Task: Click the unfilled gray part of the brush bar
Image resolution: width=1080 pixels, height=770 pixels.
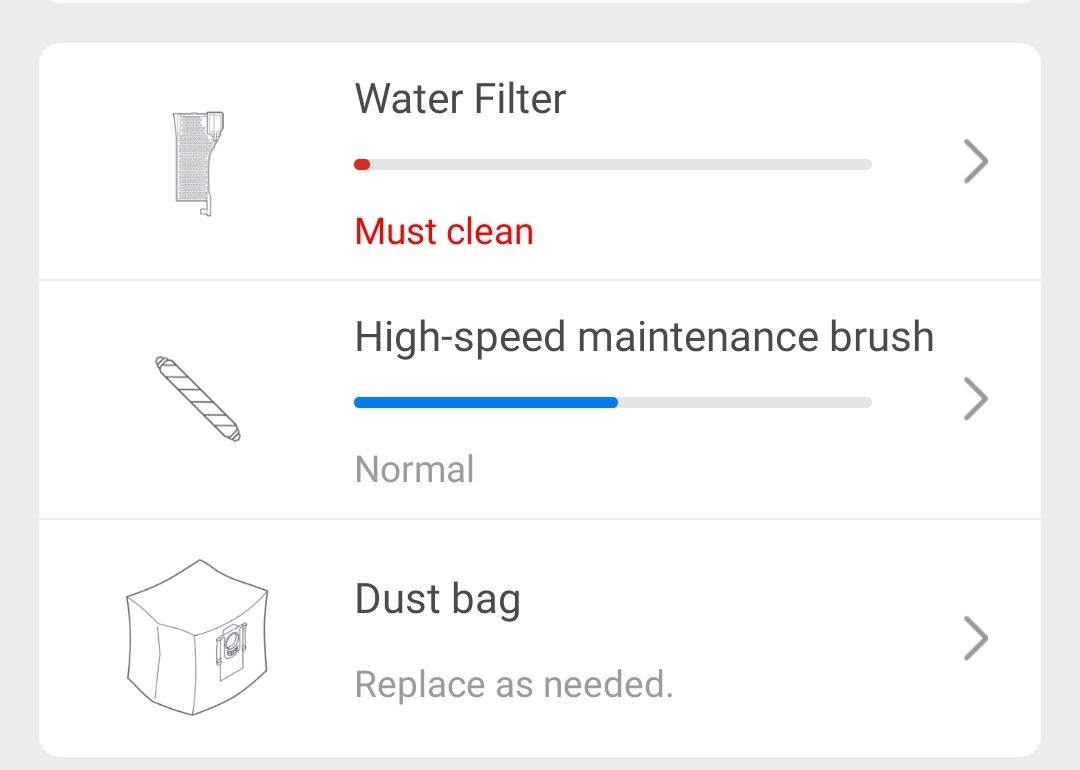Action: click(x=745, y=402)
